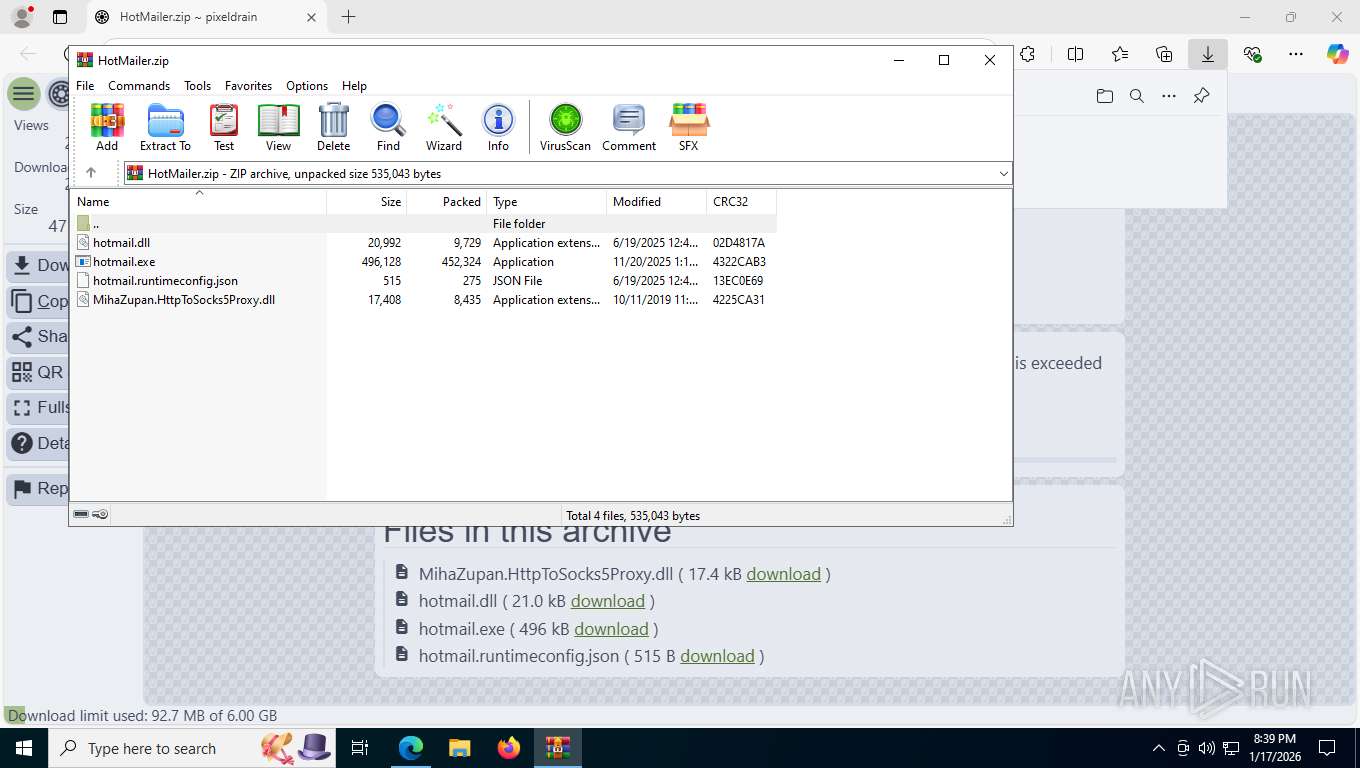Click the drive icon in WinRAR status bar
This screenshot has width=1360, height=768.
pyautogui.click(x=81, y=514)
